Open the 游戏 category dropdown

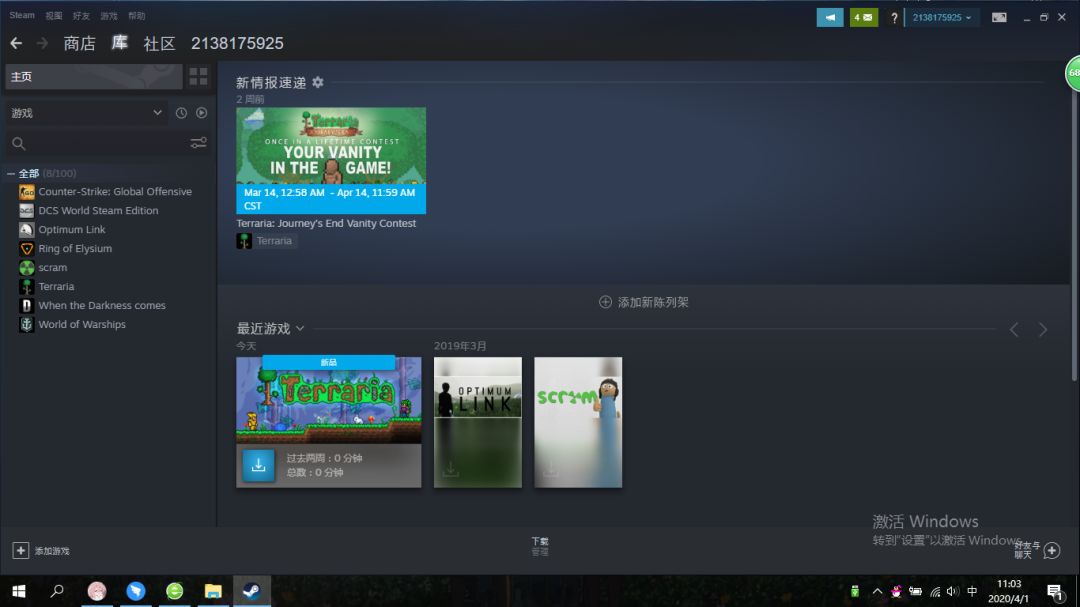86,113
